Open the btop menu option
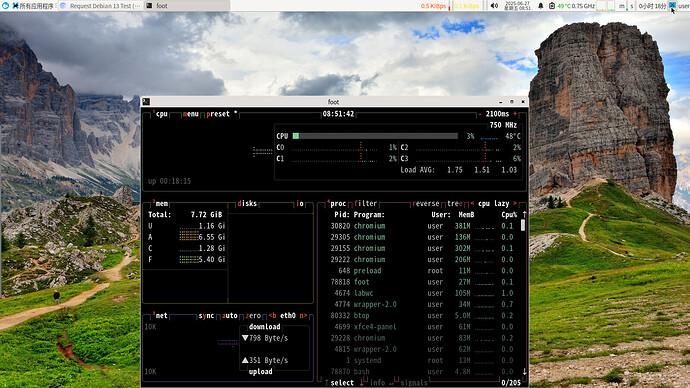Viewport: 690px width, 388px height. pos(191,114)
